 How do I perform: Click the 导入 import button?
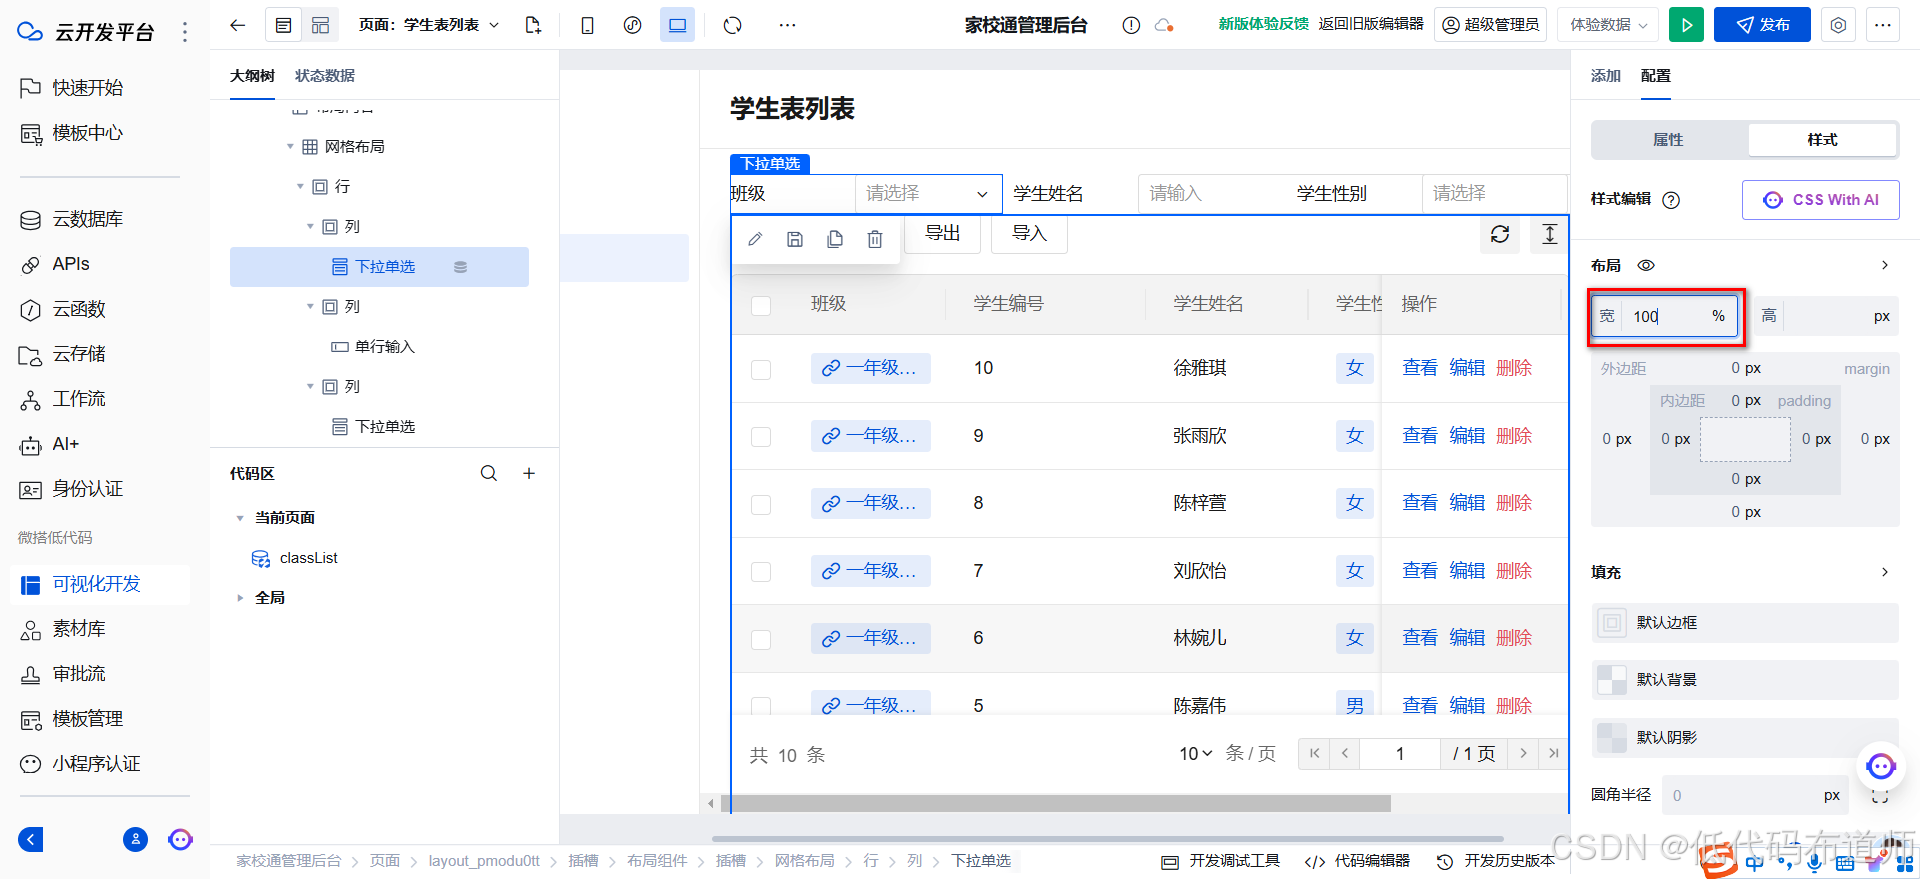coord(1029,234)
